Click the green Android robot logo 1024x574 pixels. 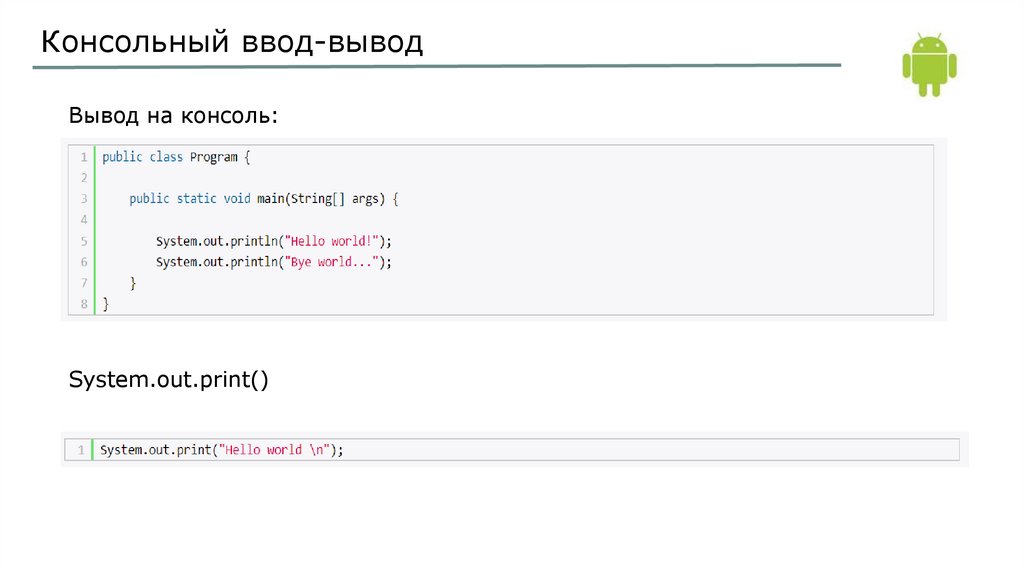click(x=929, y=63)
